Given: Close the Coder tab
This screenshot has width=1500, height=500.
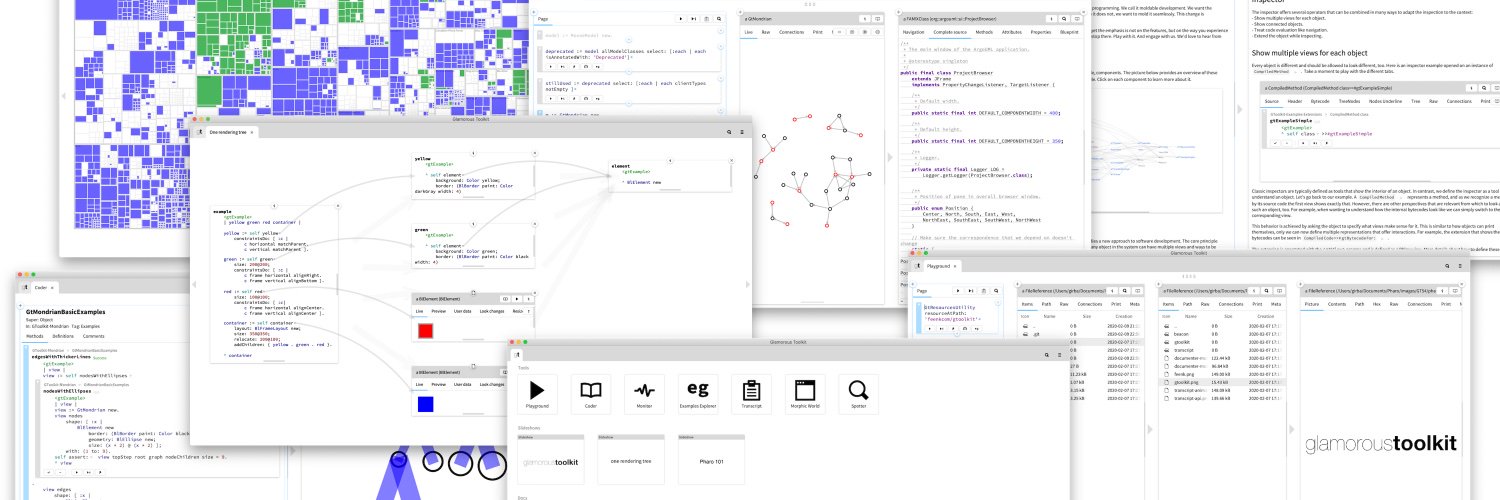Looking at the screenshot, I should (x=52, y=287).
